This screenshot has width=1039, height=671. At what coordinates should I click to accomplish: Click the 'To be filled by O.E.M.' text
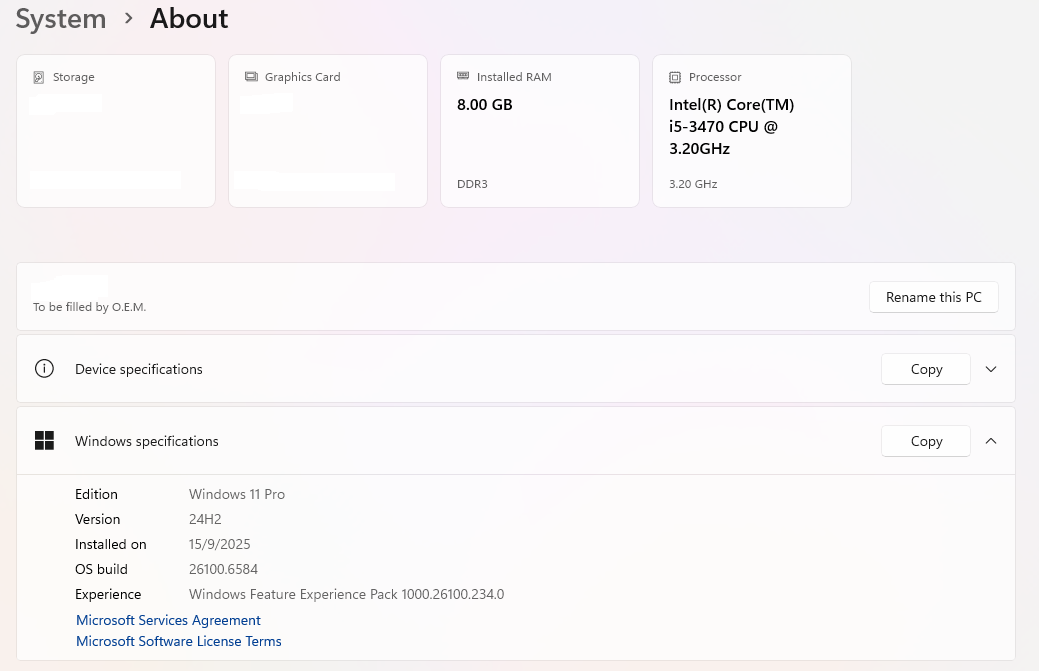(x=89, y=307)
